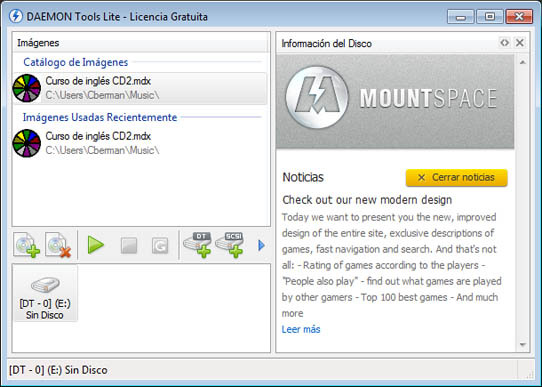The image size is (542, 387).
Task: Click the Información del Disco panel title
Action: point(327,44)
